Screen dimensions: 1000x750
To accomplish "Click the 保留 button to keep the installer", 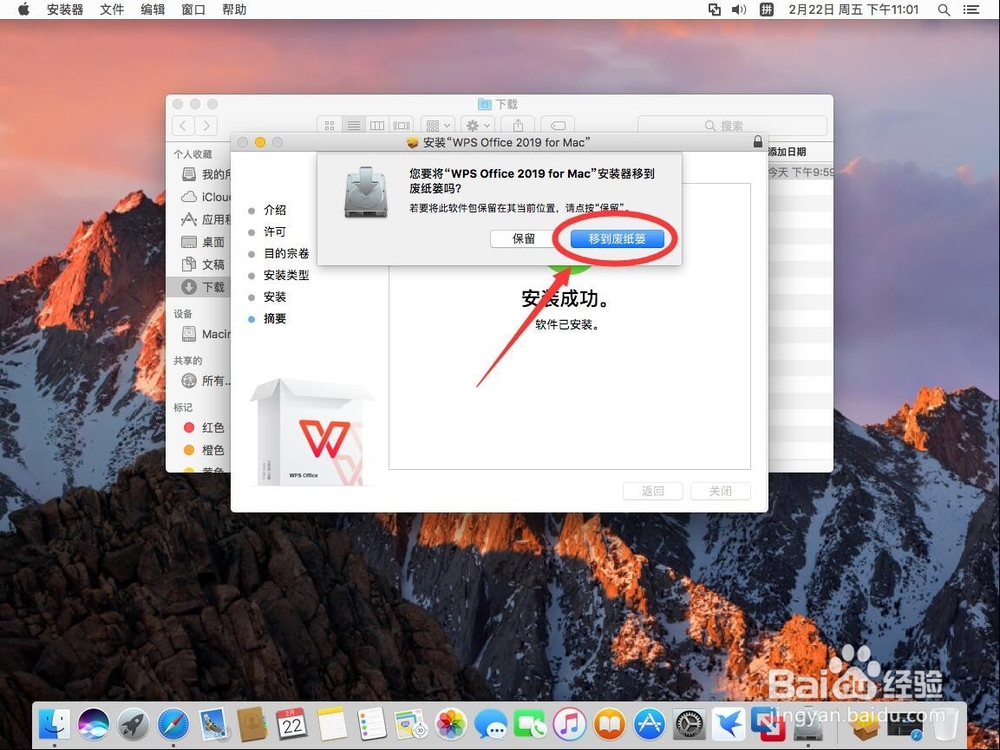I will click(x=524, y=239).
